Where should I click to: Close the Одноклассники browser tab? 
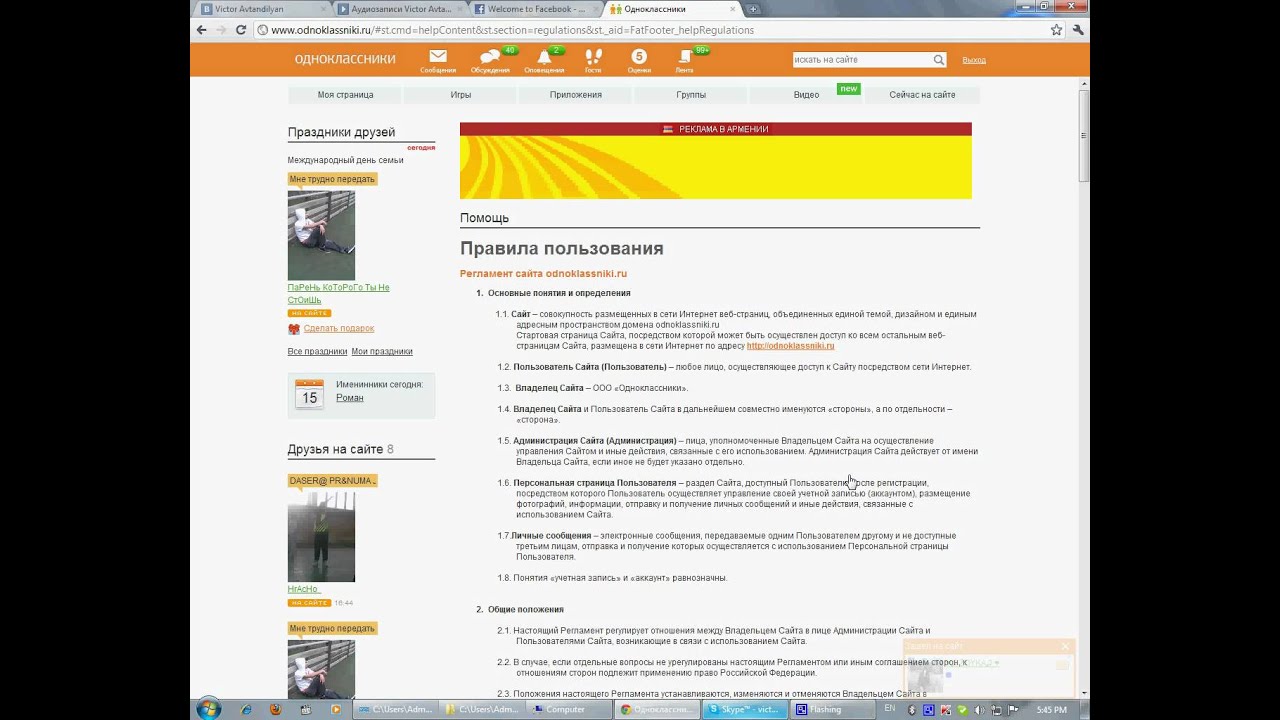tap(732, 9)
